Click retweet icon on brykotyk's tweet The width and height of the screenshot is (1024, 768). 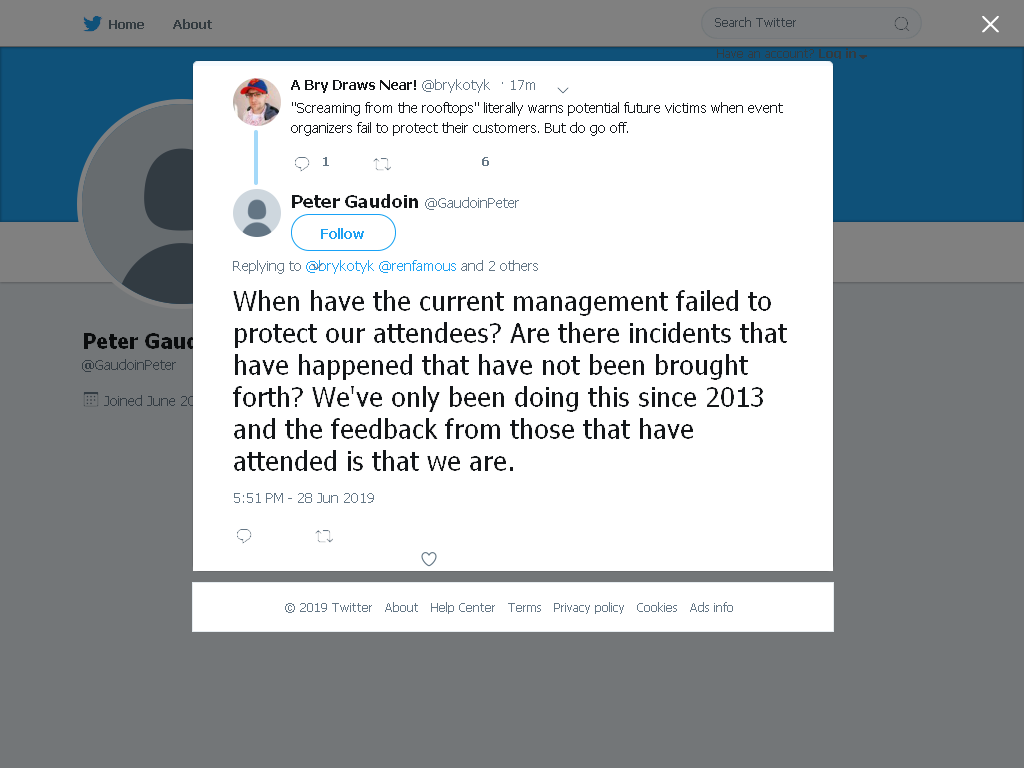click(x=382, y=164)
